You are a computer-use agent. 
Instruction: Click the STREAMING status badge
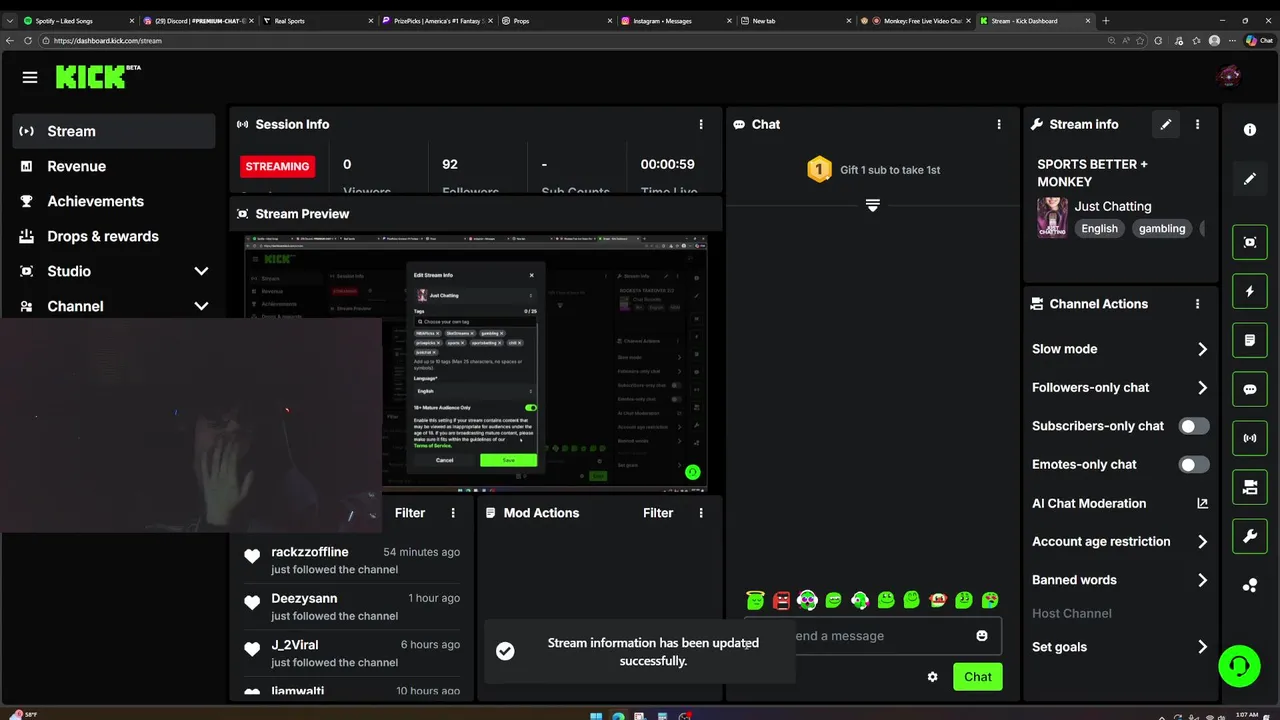pos(277,166)
